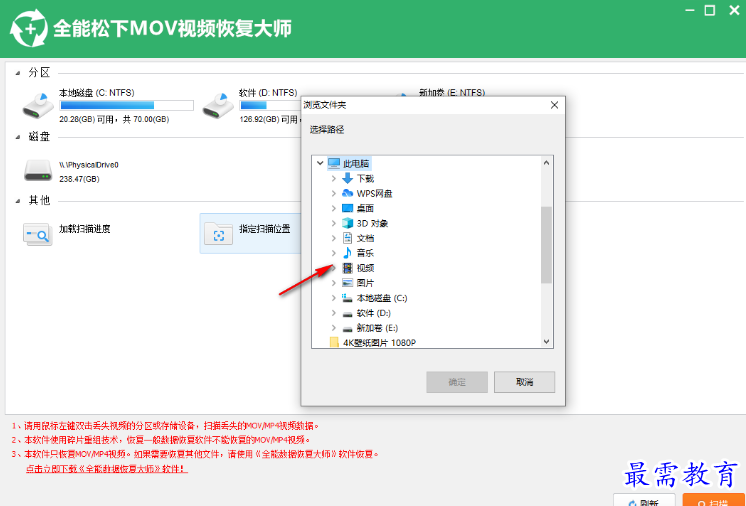746x506 pixels.
Task: Select the WPS网盘 label in tree
Action: point(374,193)
